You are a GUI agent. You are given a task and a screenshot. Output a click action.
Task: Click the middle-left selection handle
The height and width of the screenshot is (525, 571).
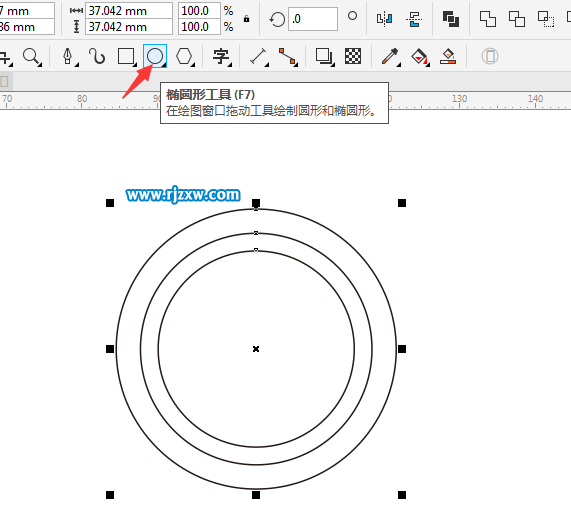pyautogui.click(x=110, y=349)
